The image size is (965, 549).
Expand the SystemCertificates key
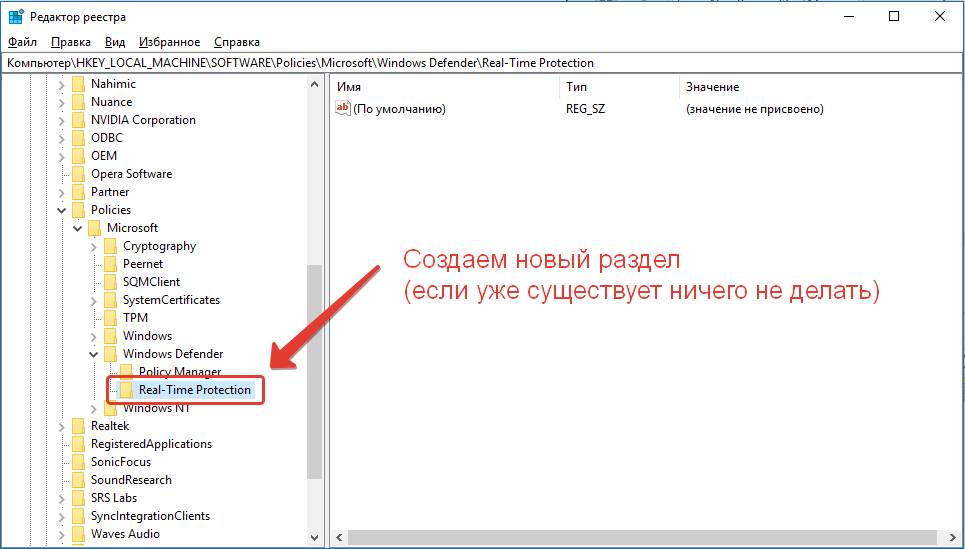94,300
